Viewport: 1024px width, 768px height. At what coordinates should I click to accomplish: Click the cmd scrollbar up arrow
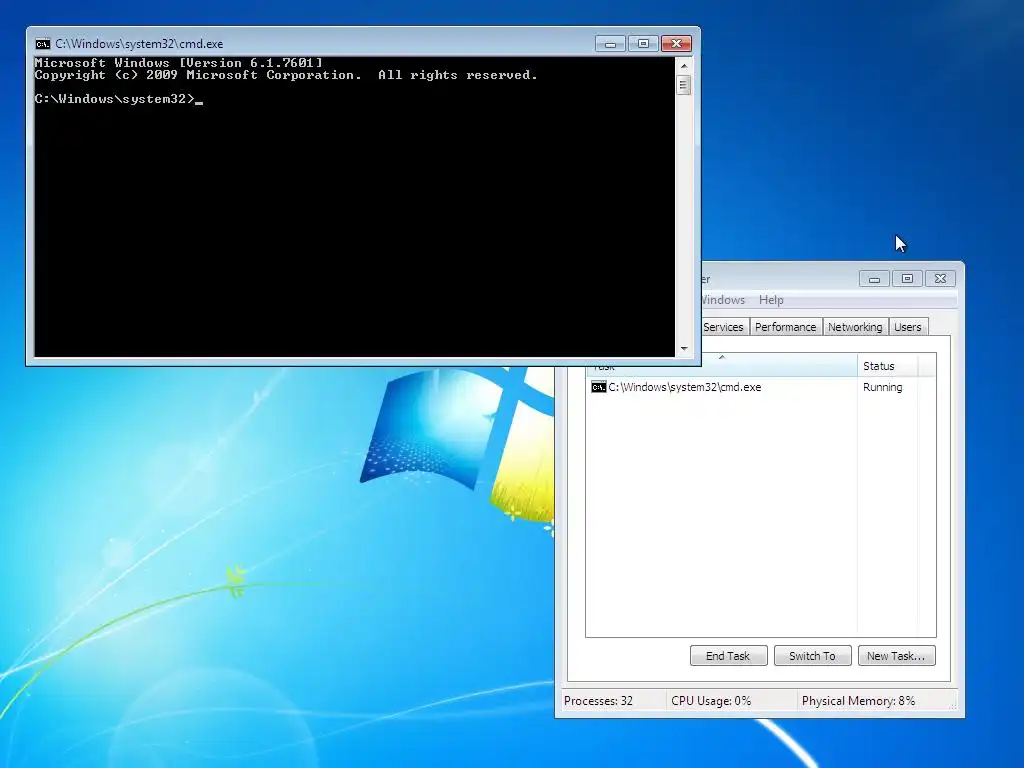coord(684,66)
